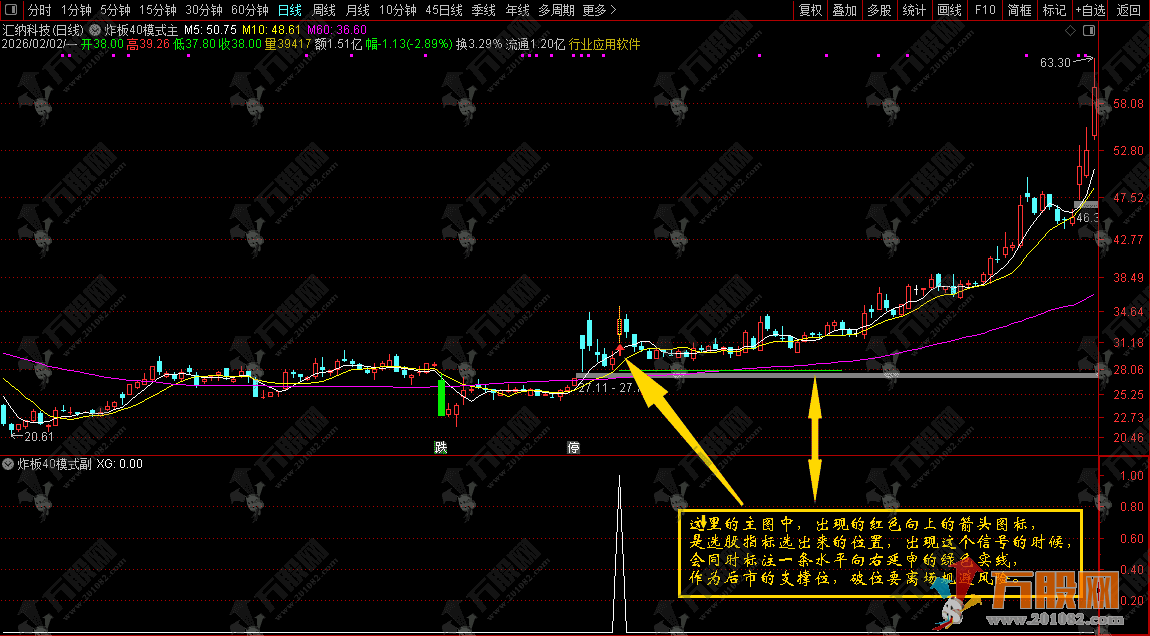Click the hatched menu icon at top-left corner
This screenshot has height=636, width=1150.
point(11,10)
